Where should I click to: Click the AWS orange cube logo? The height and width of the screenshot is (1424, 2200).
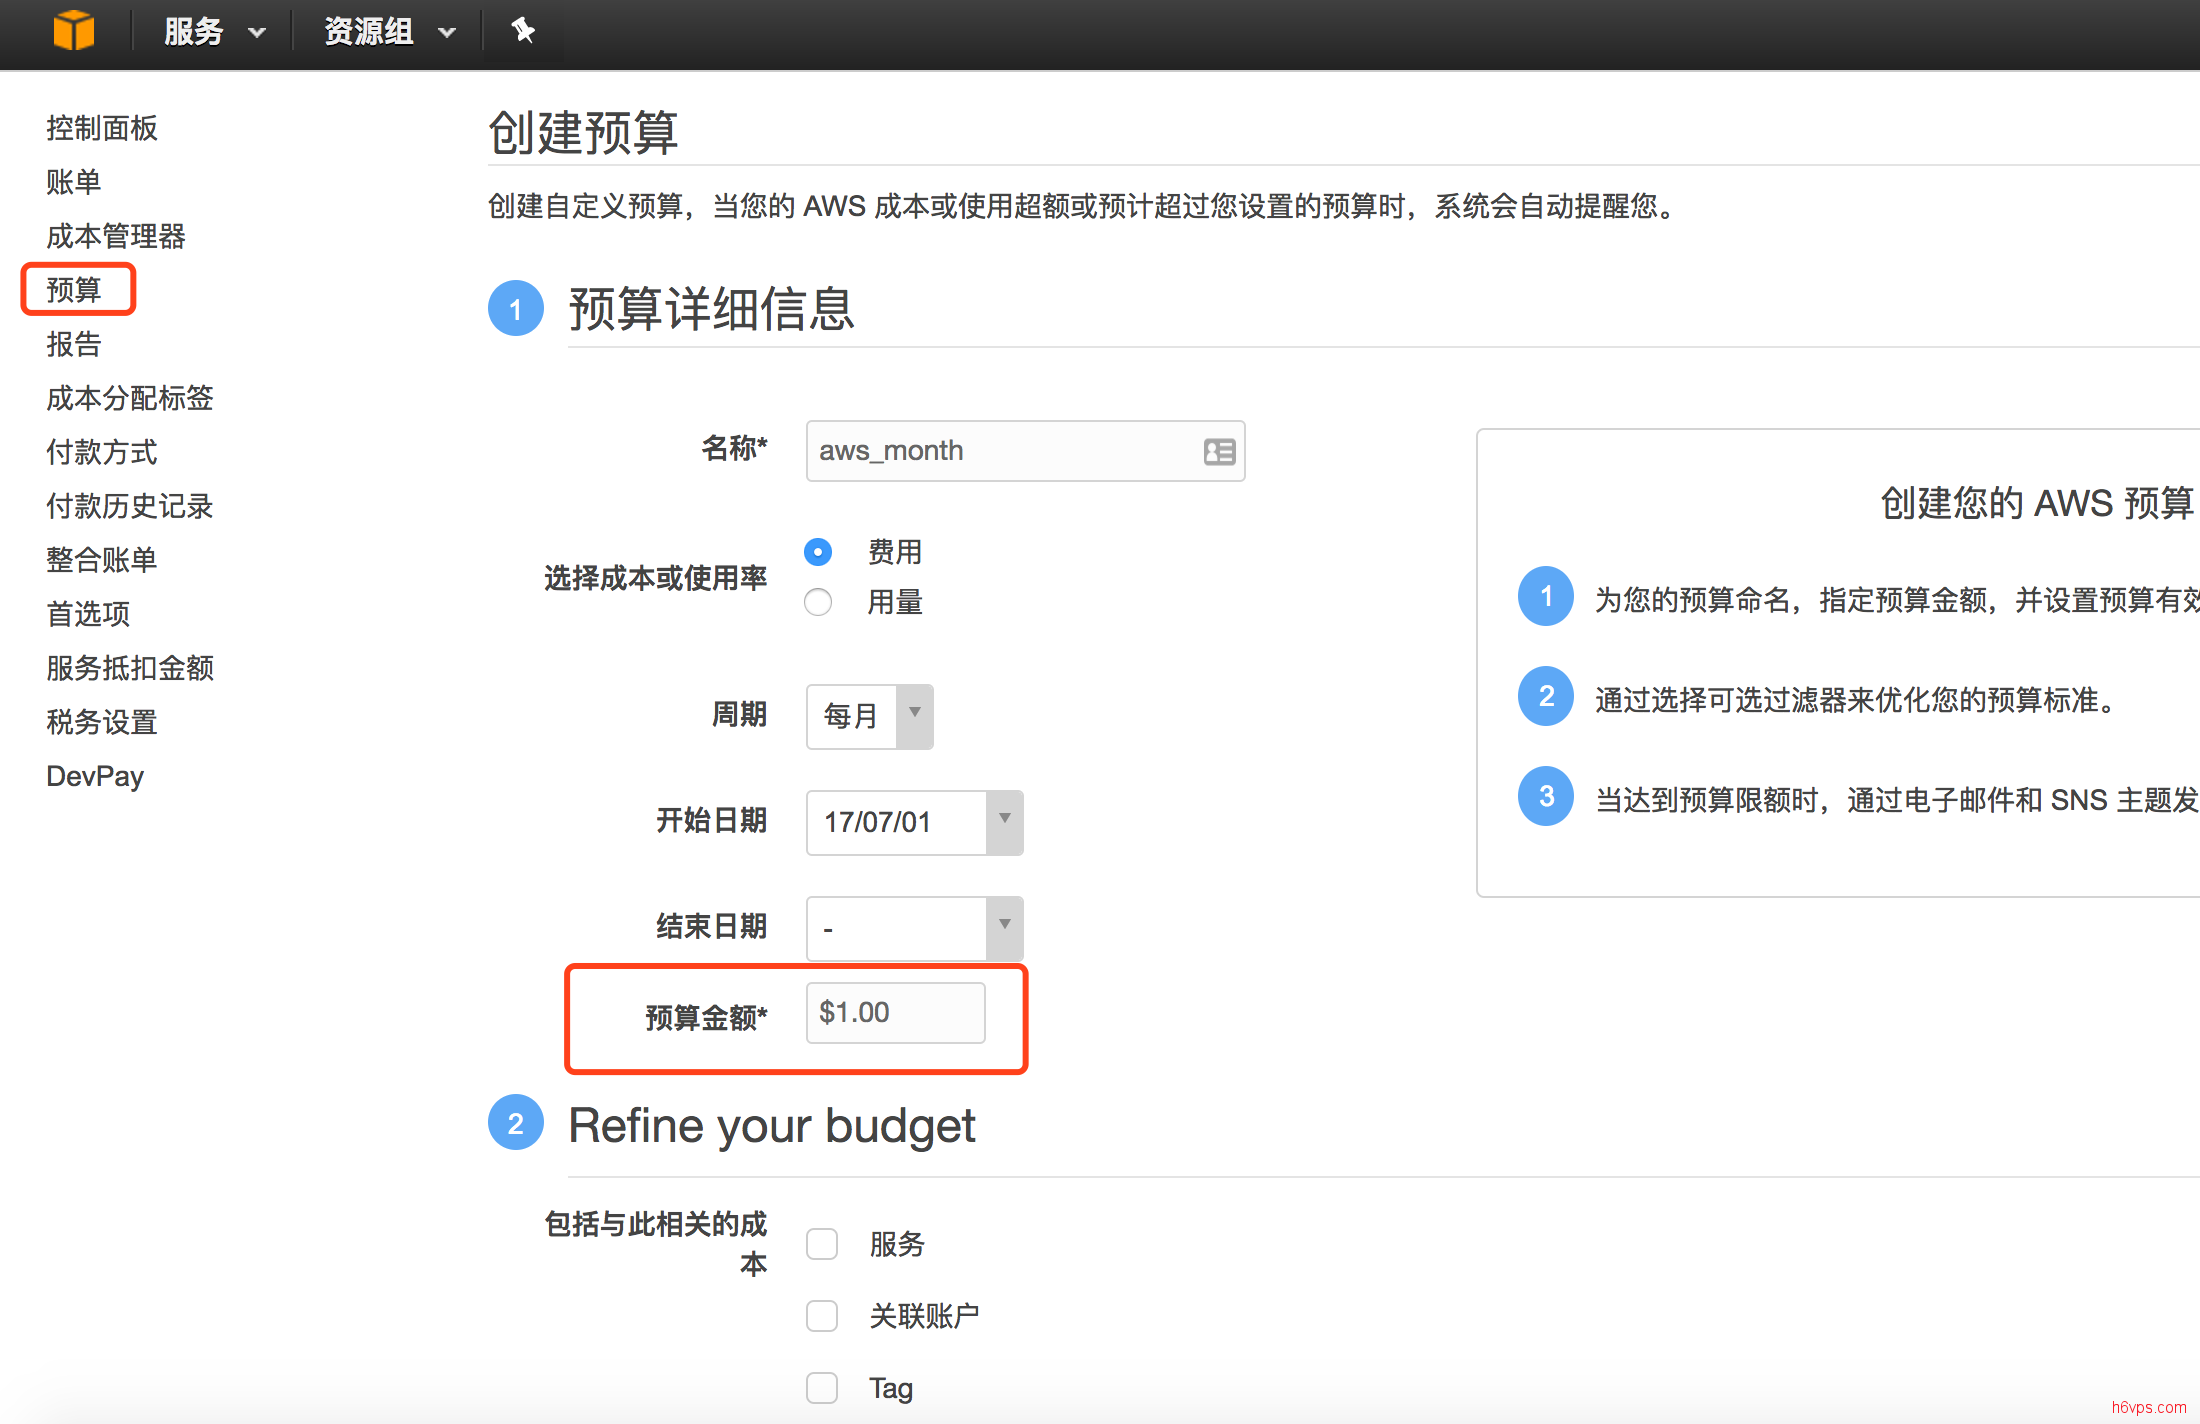pyautogui.click(x=73, y=31)
